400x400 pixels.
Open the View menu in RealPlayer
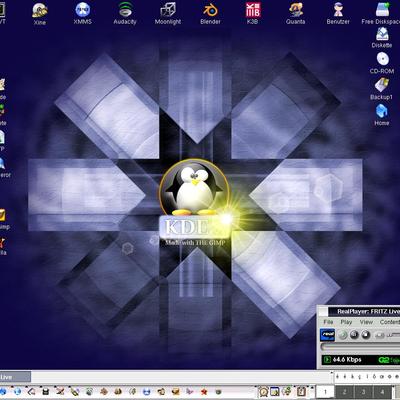pyautogui.click(x=366, y=322)
